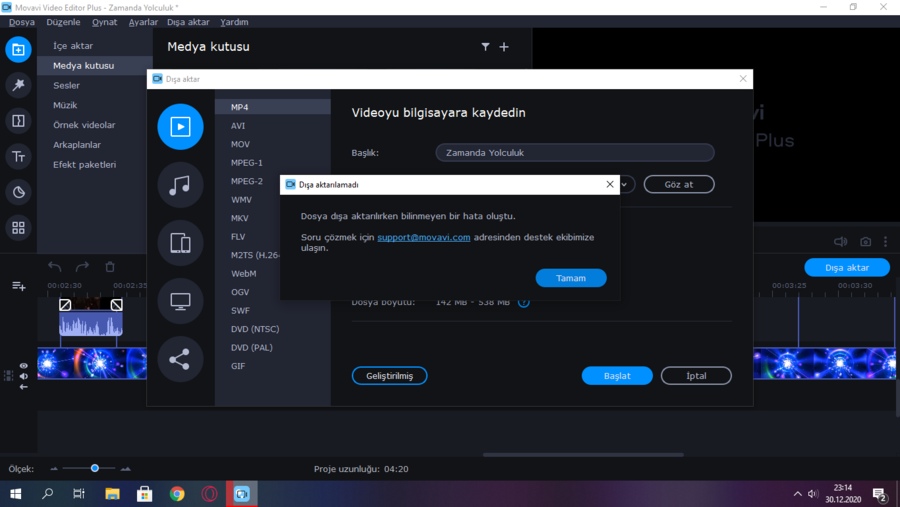Viewport: 900px width, 507px height.
Task: Open Windows Start menu
Action: pyautogui.click(x=15, y=494)
